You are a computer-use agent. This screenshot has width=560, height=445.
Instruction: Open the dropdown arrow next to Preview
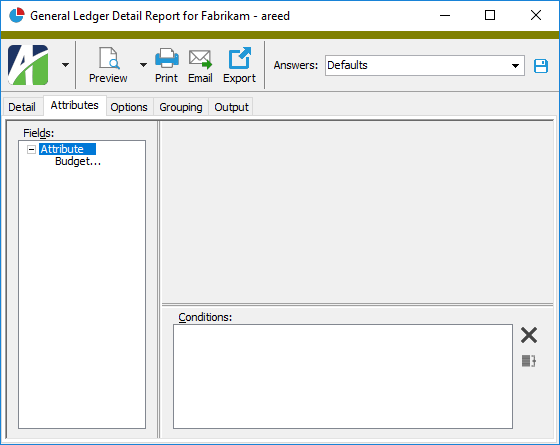point(143,65)
